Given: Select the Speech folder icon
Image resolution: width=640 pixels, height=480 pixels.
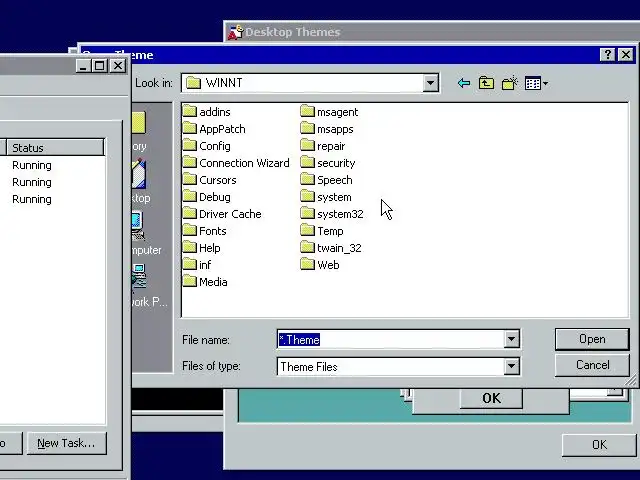Looking at the screenshot, I should (307, 179).
